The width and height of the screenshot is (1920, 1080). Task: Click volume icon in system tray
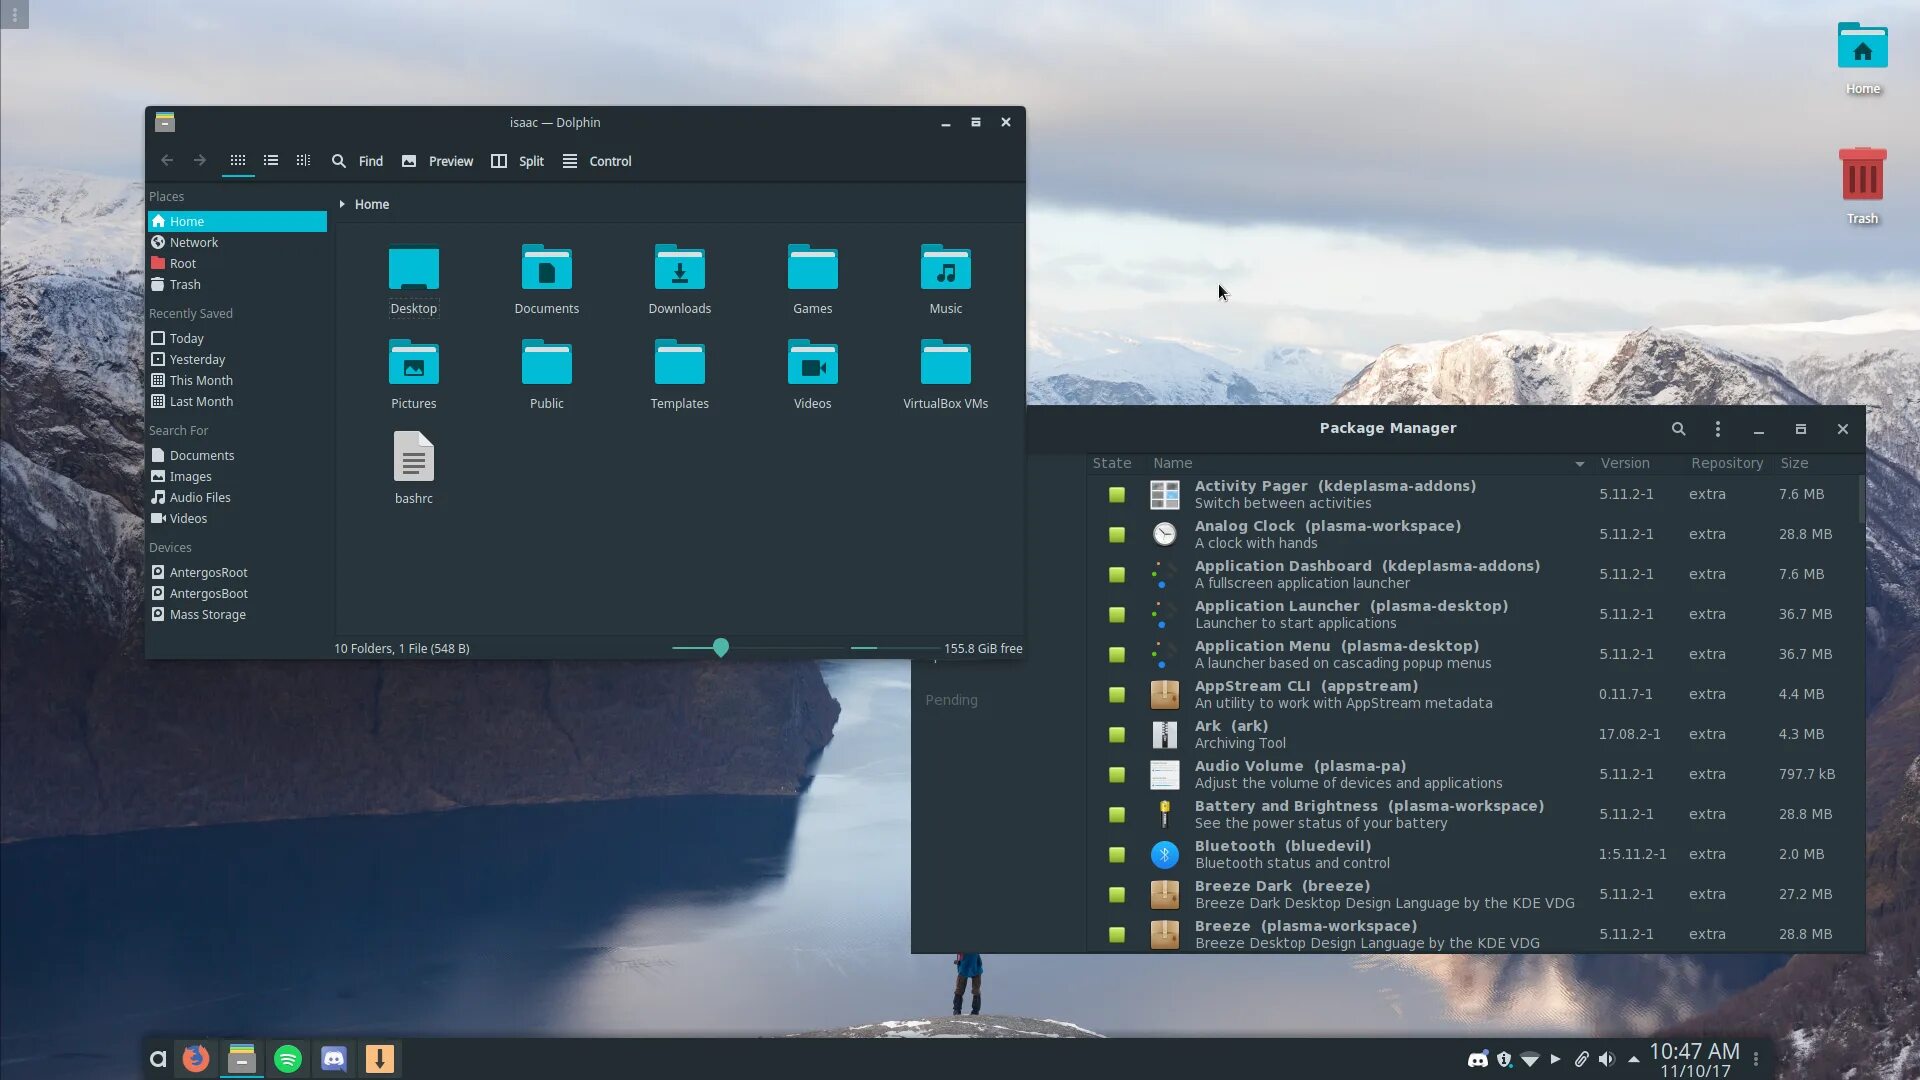pos(1606,1059)
